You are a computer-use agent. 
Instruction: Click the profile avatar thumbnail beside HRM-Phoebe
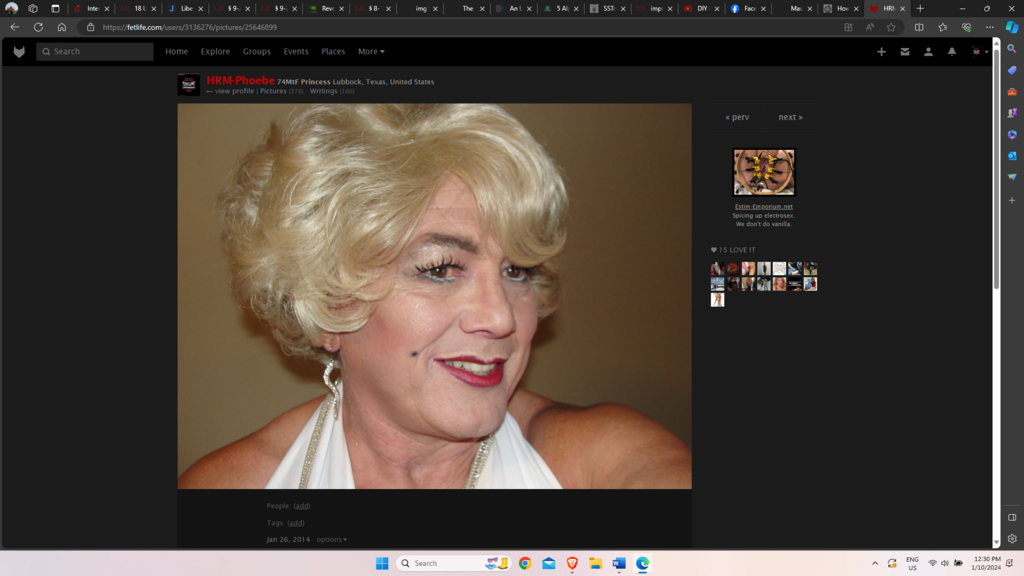pos(189,84)
